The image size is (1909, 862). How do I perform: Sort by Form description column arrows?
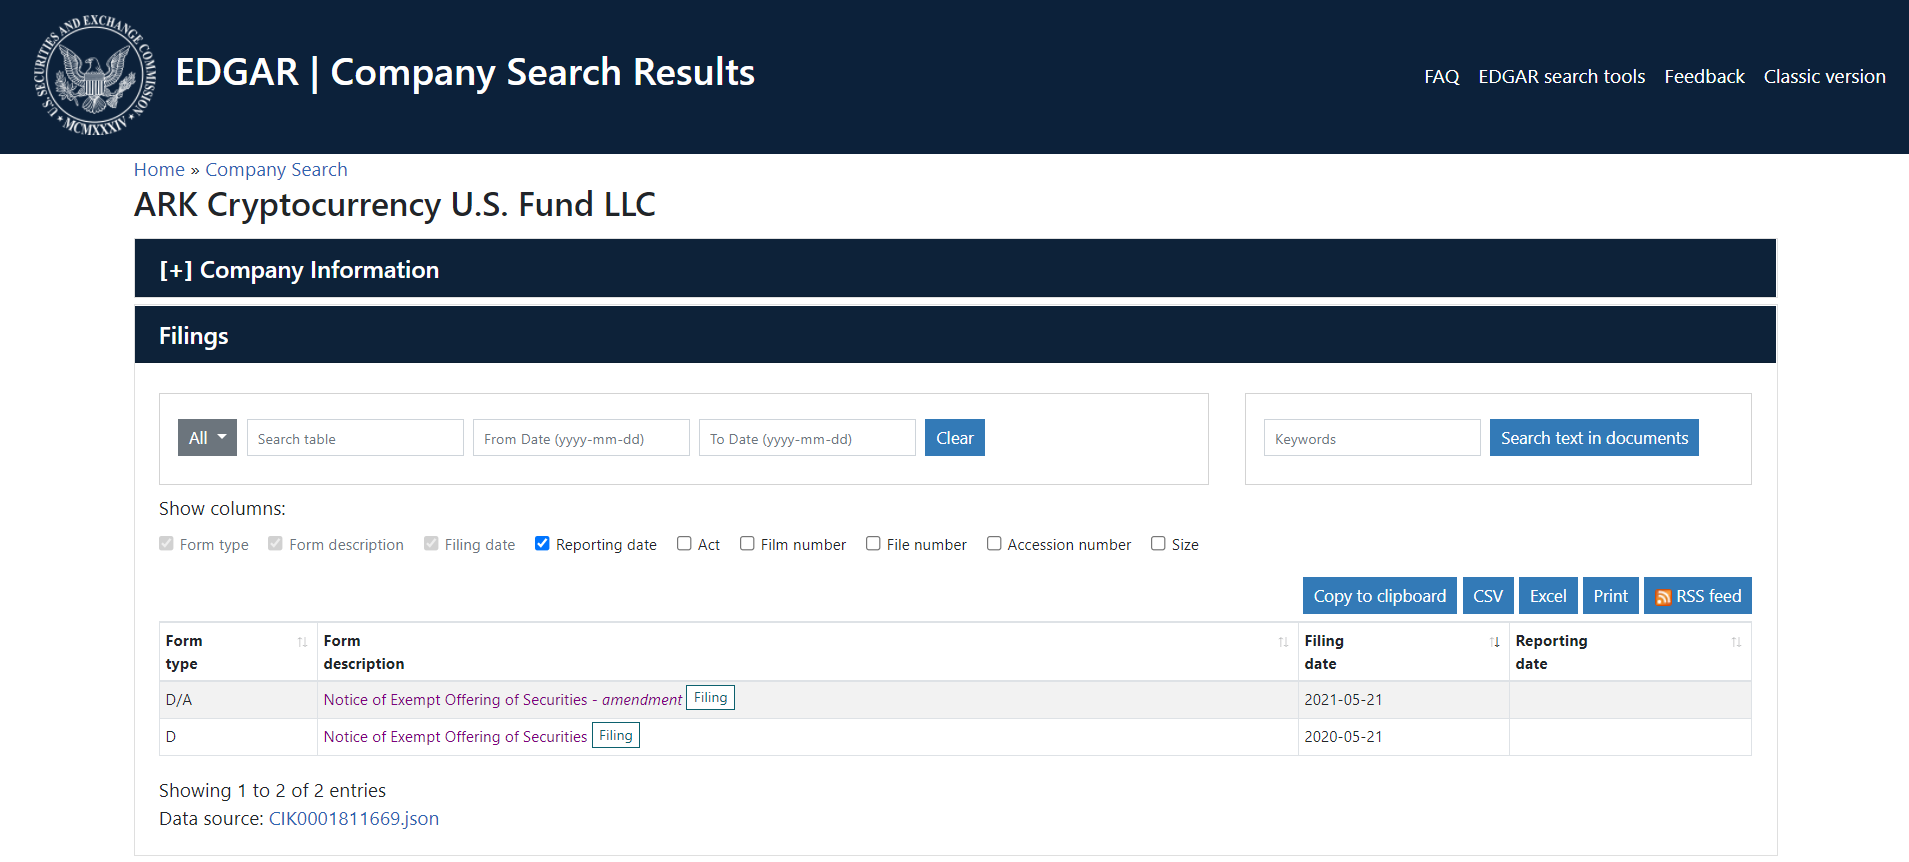tap(1283, 642)
